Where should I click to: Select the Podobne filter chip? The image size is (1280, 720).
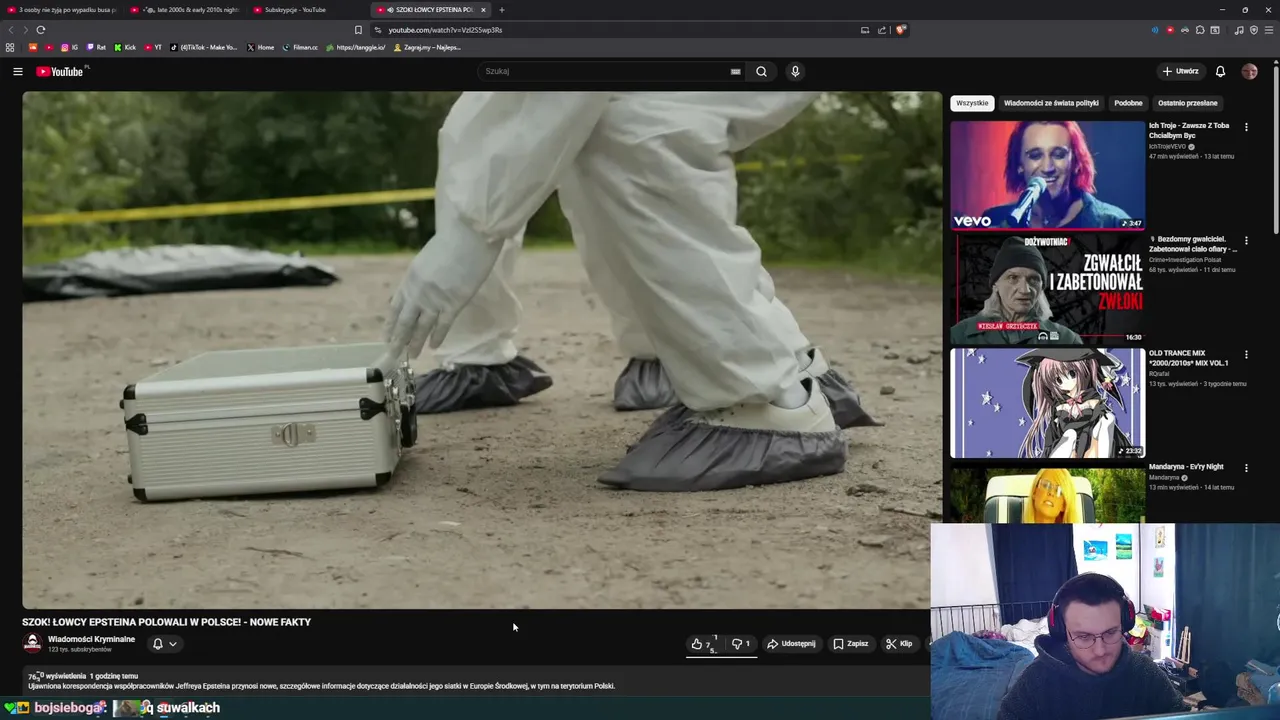click(1128, 103)
